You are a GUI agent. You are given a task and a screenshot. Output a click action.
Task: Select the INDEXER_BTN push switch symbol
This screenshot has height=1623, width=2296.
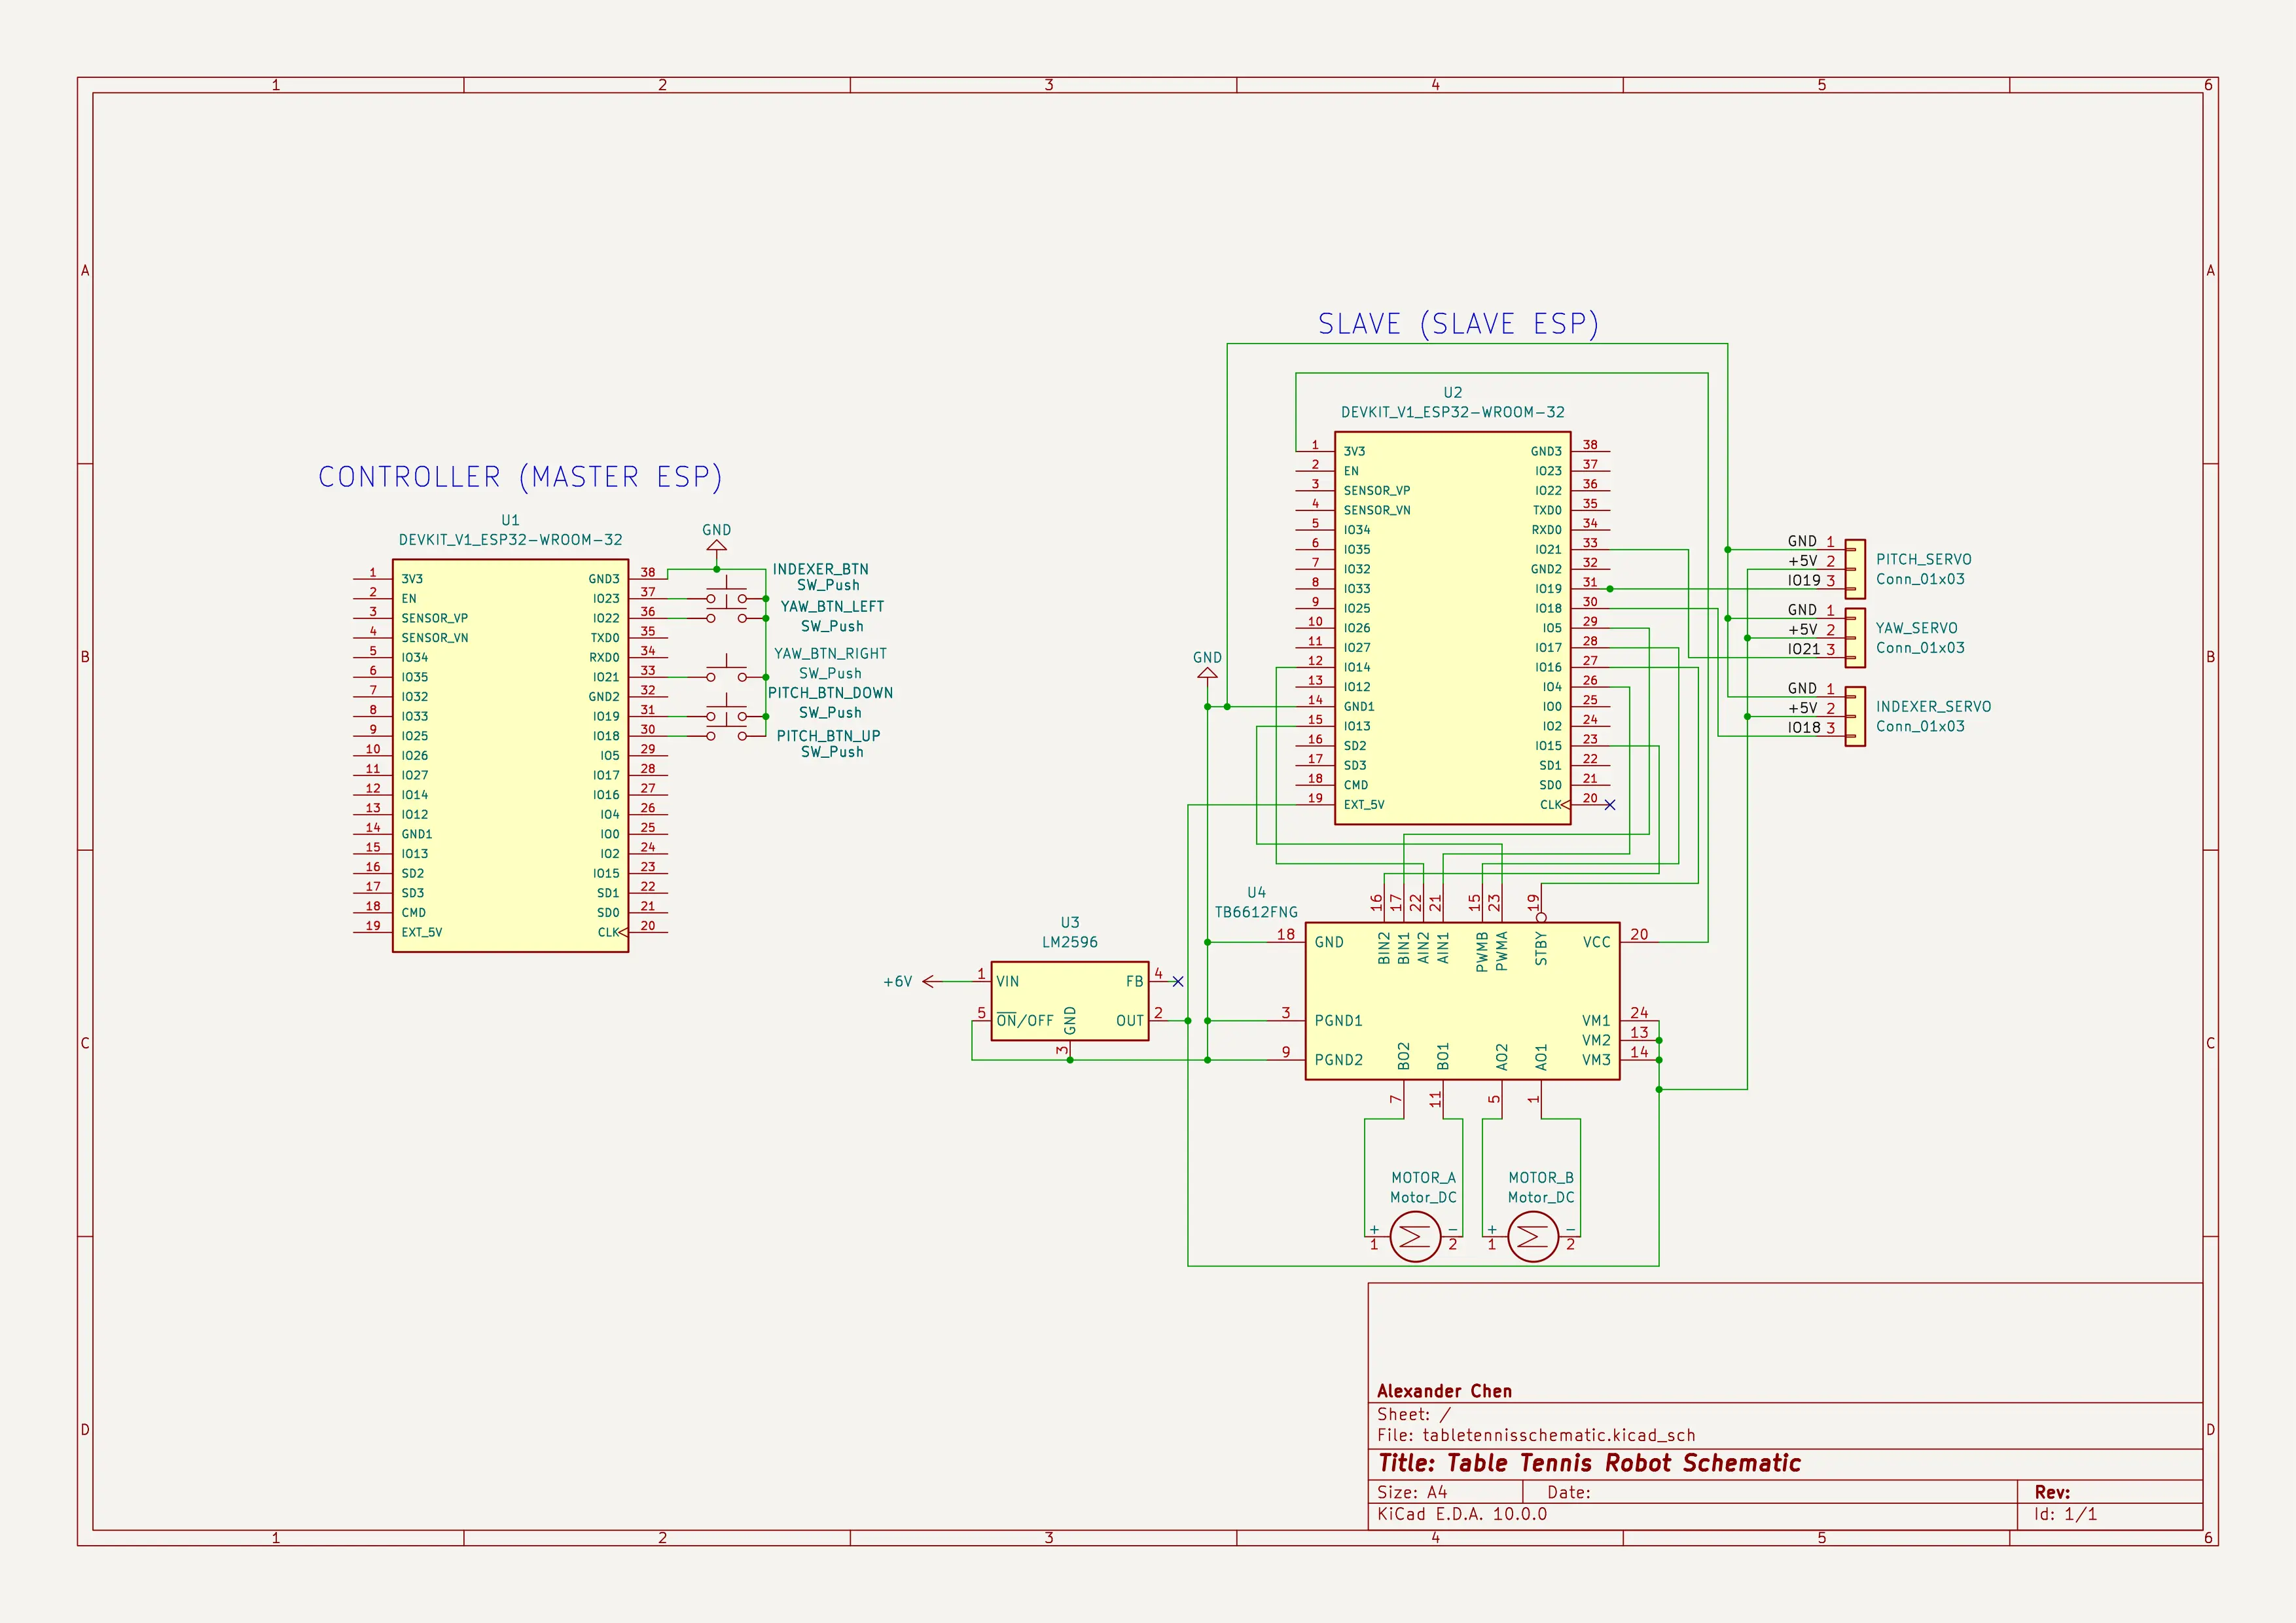pyautogui.click(x=726, y=592)
